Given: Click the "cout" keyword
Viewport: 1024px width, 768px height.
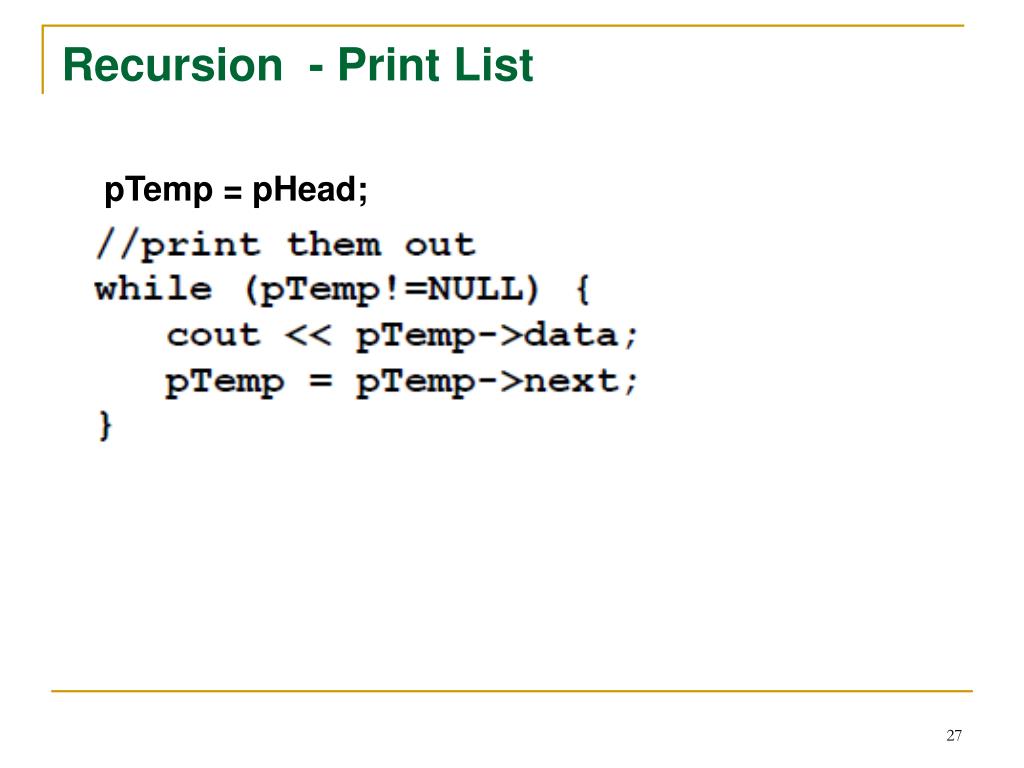Looking at the screenshot, I should [x=213, y=335].
